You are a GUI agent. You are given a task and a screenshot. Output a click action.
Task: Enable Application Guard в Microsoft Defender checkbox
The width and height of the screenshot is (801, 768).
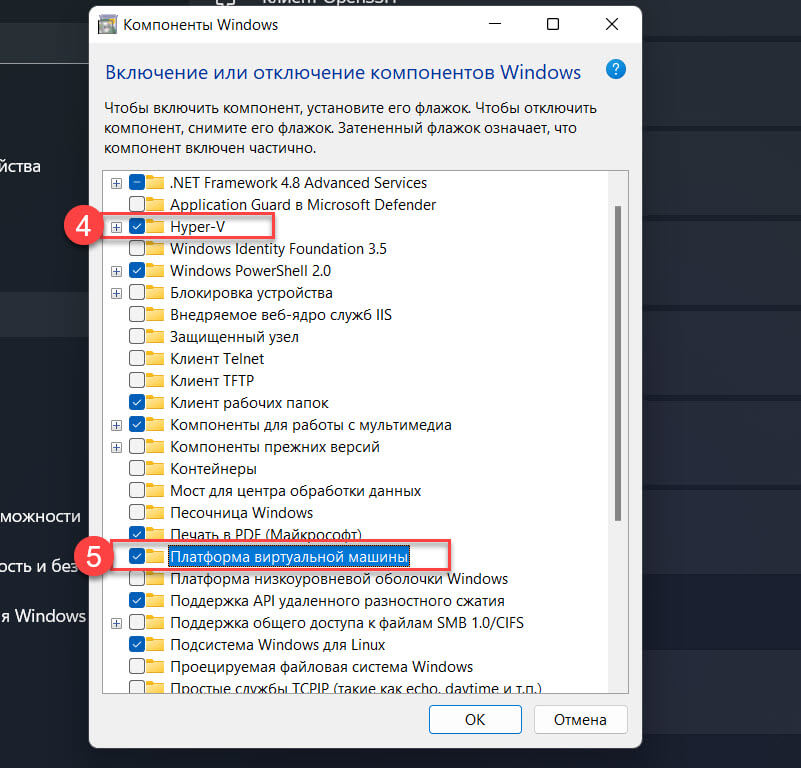(x=137, y=204)
